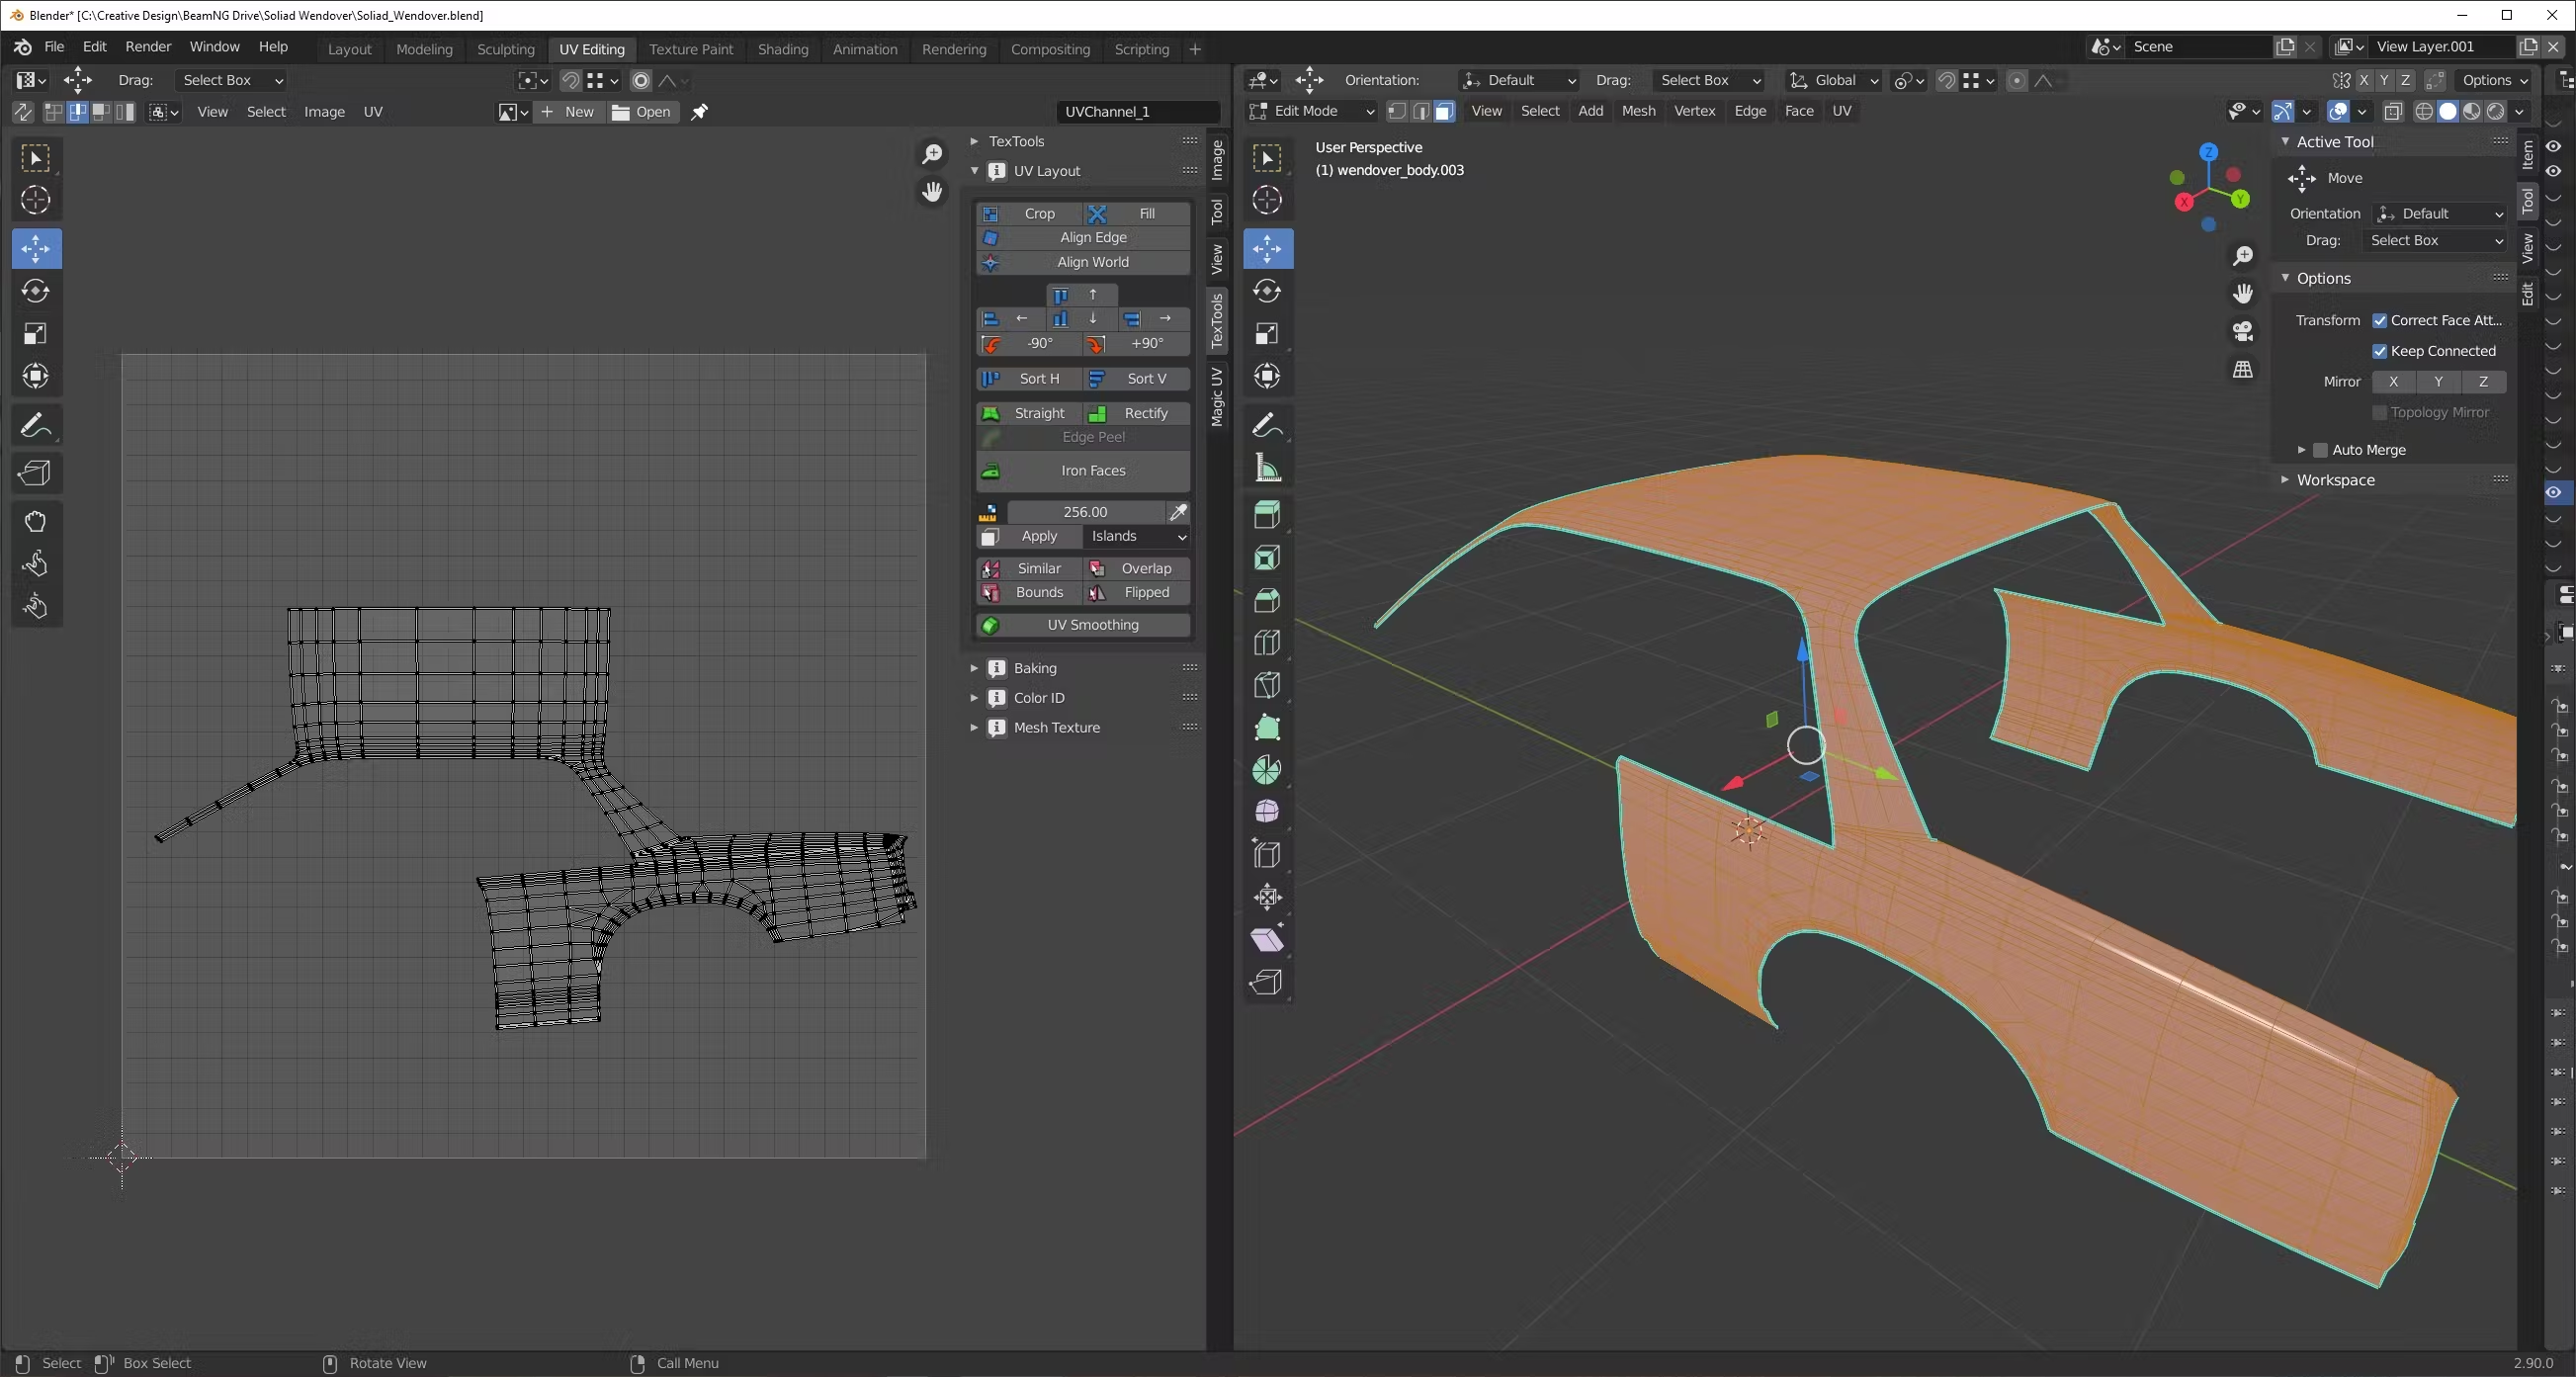Uncheck Keep Connected option
The height and width of the screenshot is (1377, 2576).
[2380, 351]
